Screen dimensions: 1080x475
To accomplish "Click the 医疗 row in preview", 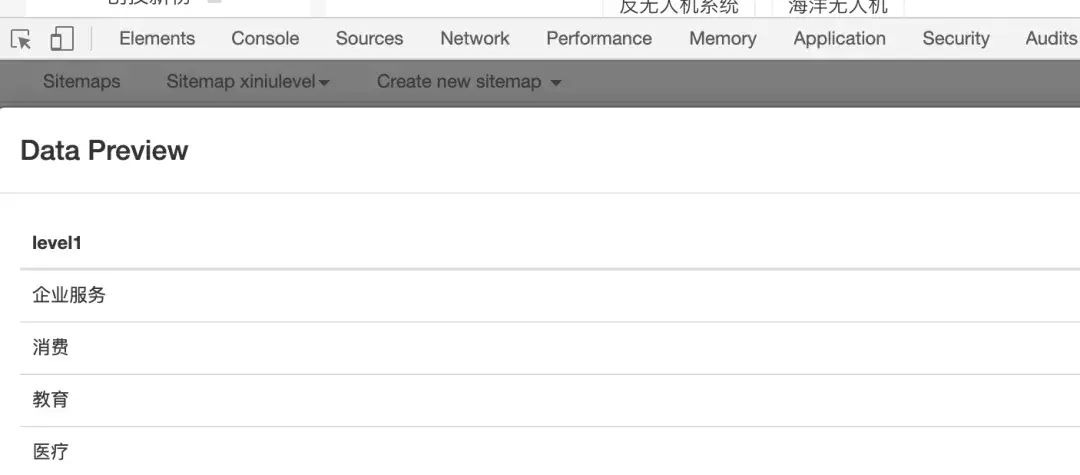I will coord(550,451).
